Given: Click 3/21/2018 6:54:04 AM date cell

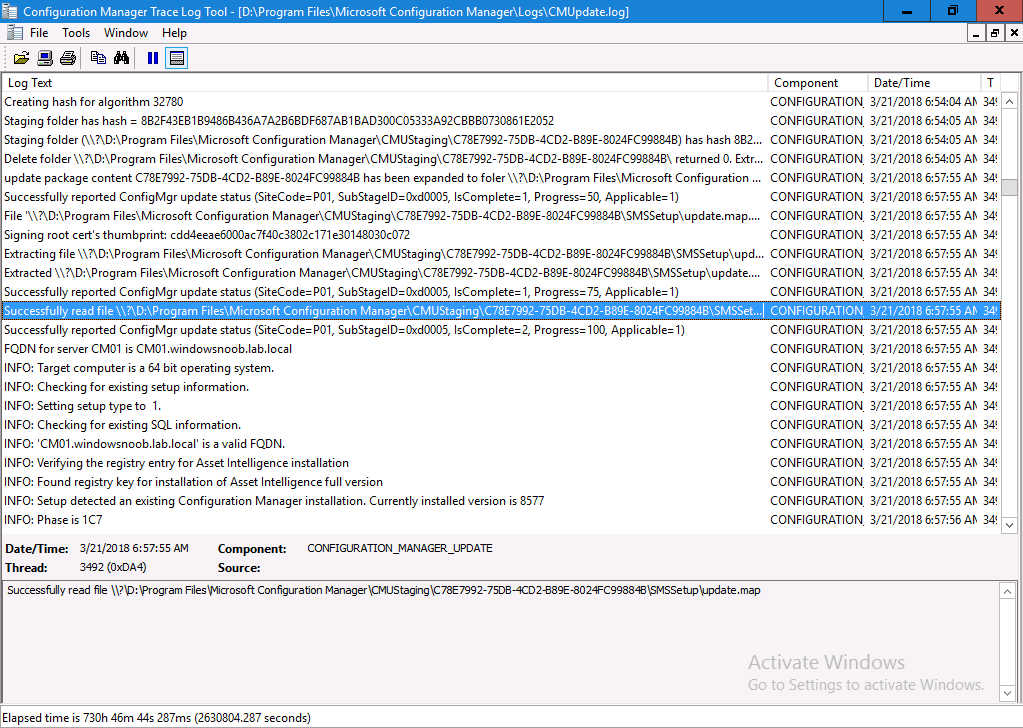Looking at the screenshot, I should pyautogui.click(x=923, y=102).
